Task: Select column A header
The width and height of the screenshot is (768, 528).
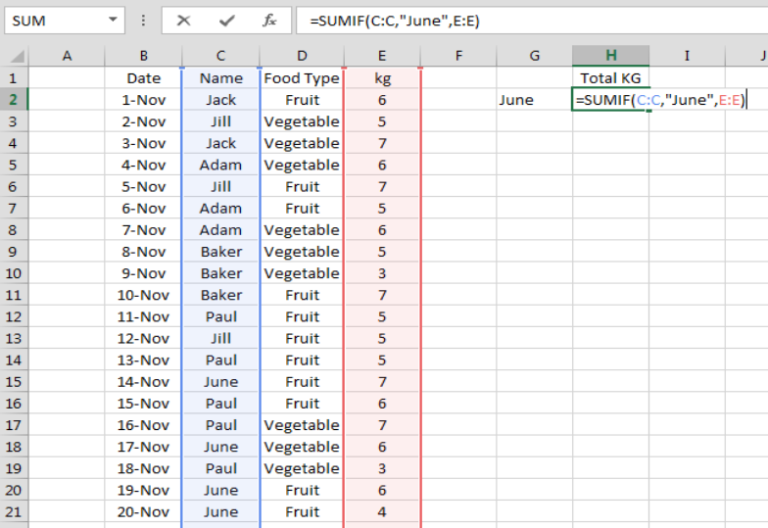Action: point(67,56)
